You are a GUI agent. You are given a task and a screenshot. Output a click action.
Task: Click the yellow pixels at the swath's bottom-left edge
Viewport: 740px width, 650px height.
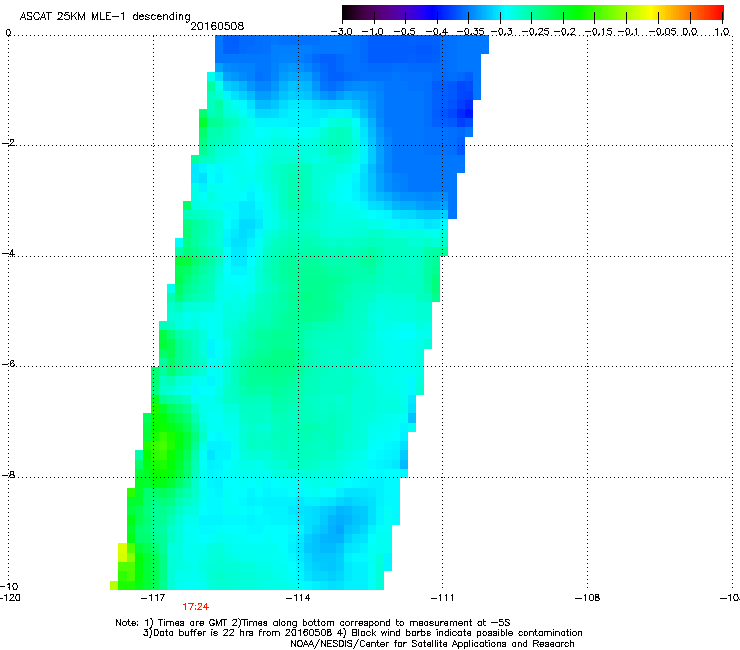(x=122, y=552)
